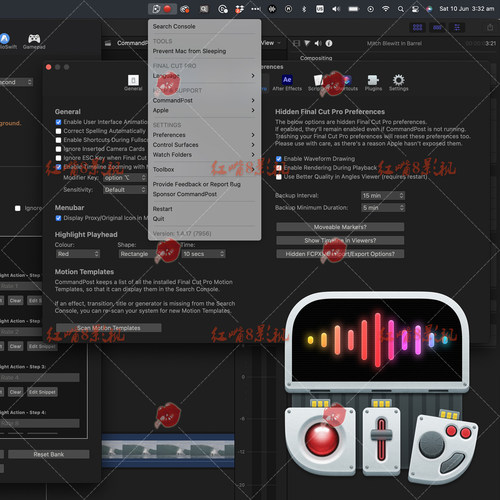500x500 pixels.
Task: Show the filter inspector icon
Action: tap(307, 43)
